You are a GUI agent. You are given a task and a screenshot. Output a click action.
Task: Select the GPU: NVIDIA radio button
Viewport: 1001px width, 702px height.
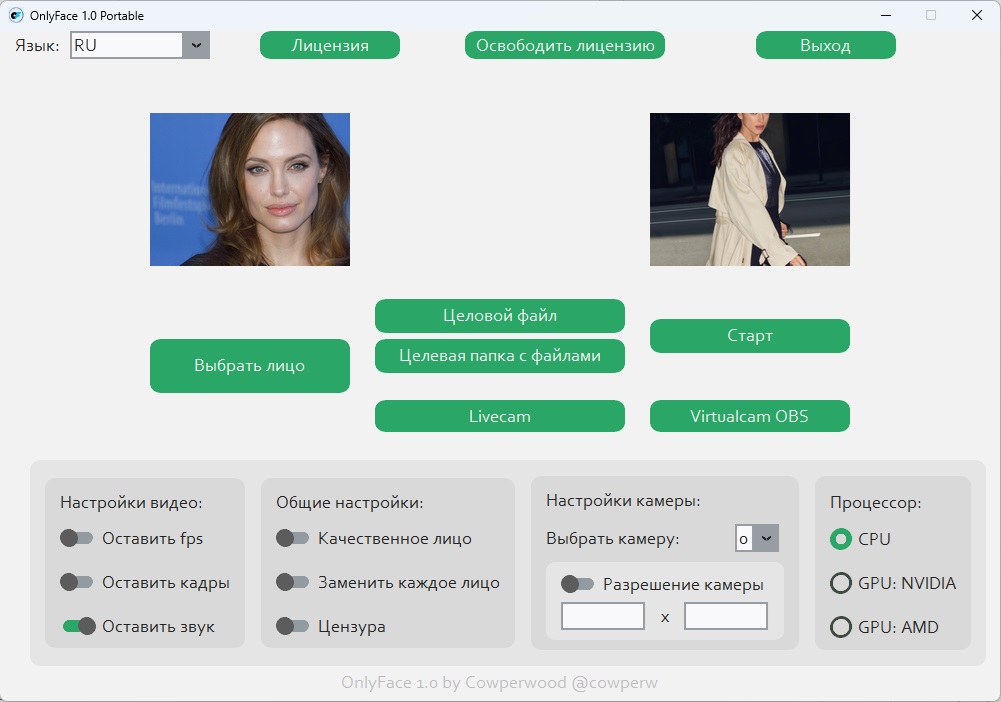[x=841, y=583]
